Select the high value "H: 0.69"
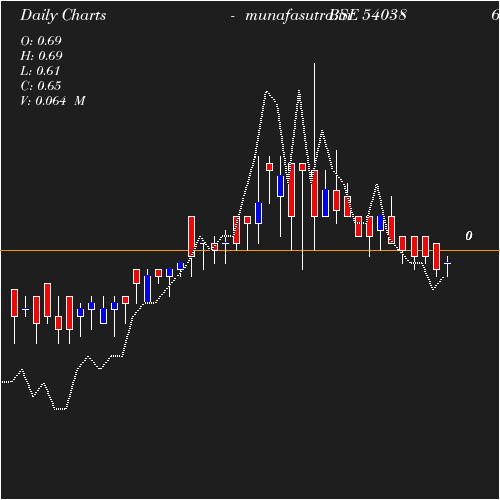 [x=41, y=56]
